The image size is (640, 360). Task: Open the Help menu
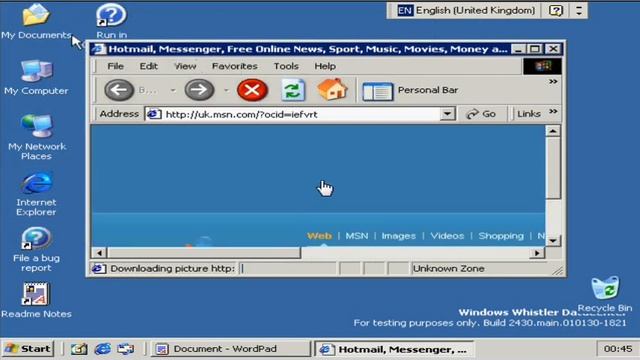pos(325,66)
